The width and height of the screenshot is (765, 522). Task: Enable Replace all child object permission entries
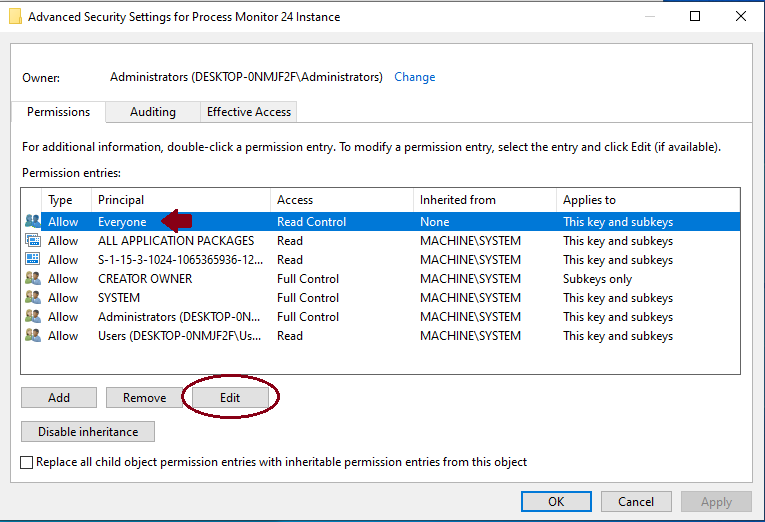pyautogui.click(x=27, y=462)
